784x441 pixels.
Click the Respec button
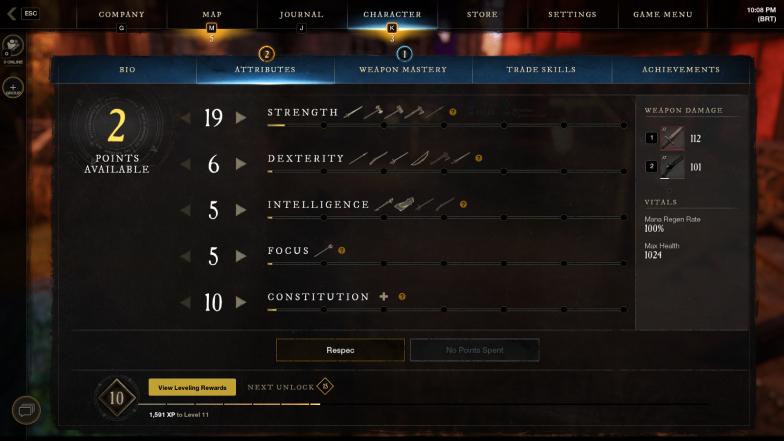[340, 350]
